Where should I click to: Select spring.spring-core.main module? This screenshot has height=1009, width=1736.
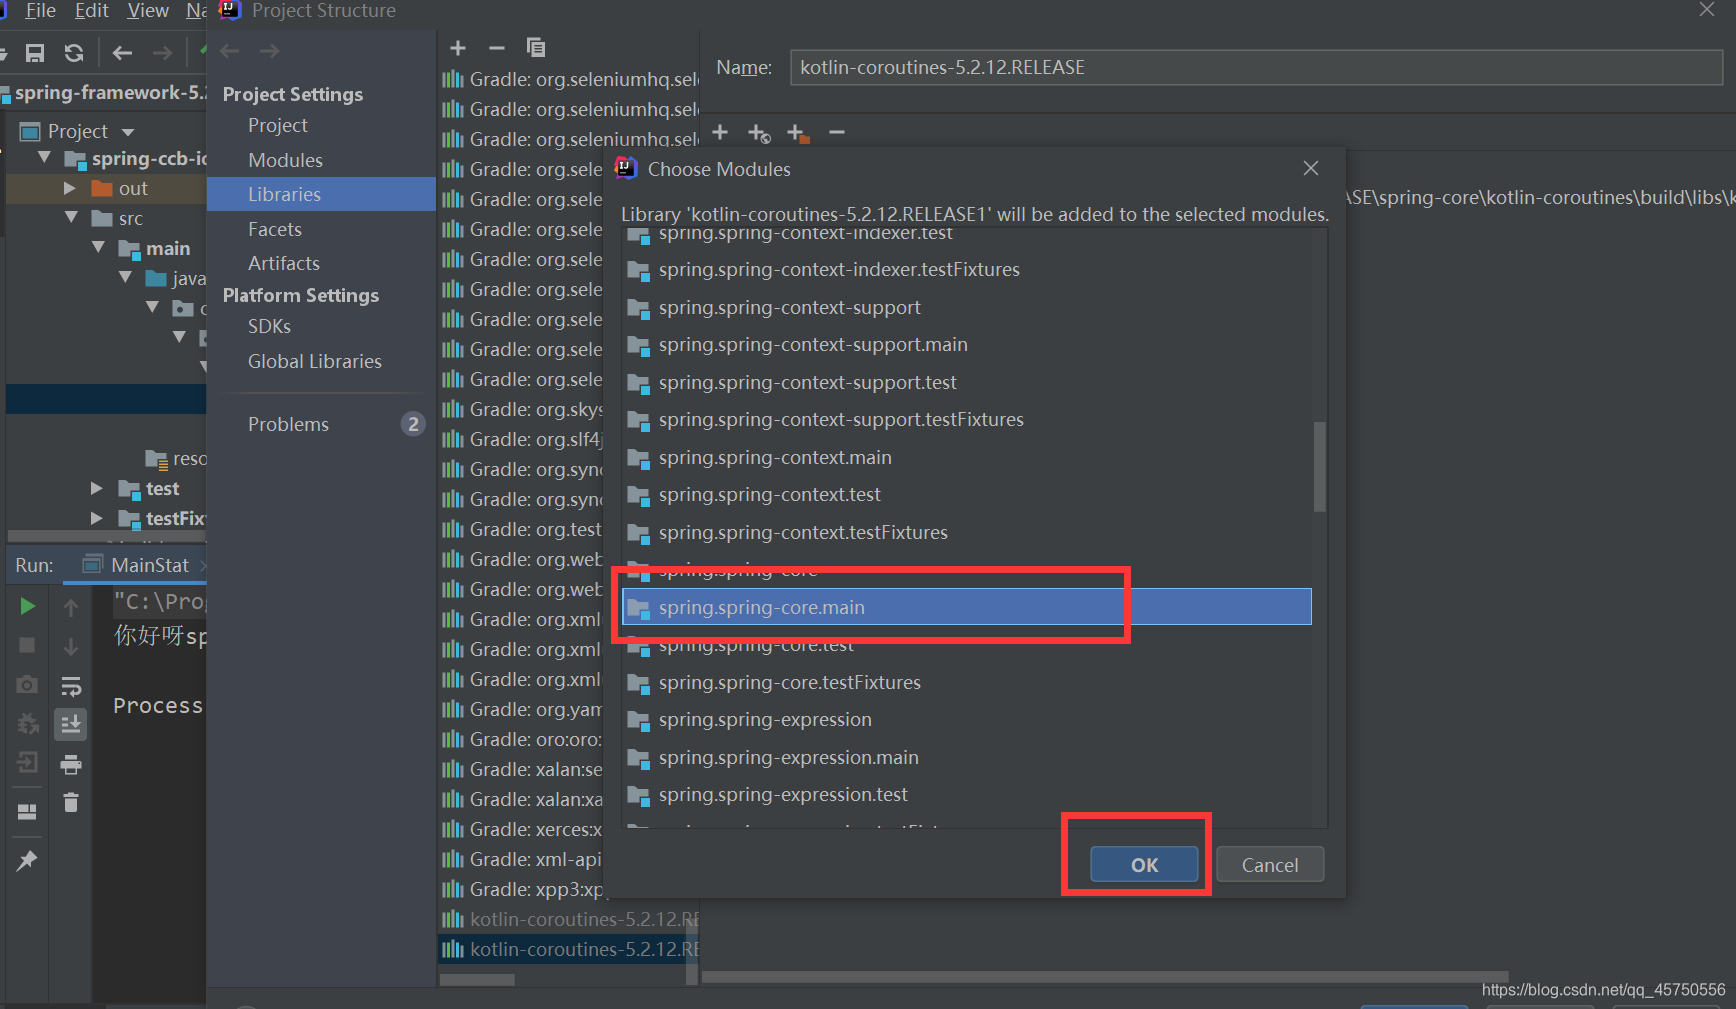pyautogui.click(x=967, y=607)
